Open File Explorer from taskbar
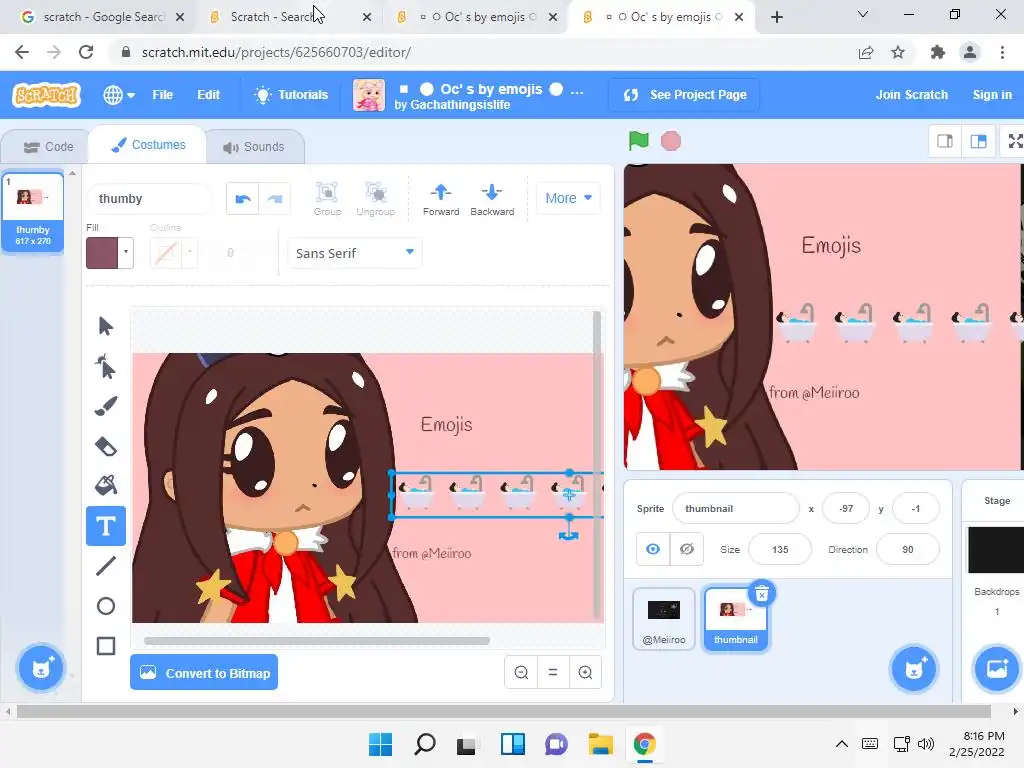The width and height of the screenshot is (1024, 768). 600,744
